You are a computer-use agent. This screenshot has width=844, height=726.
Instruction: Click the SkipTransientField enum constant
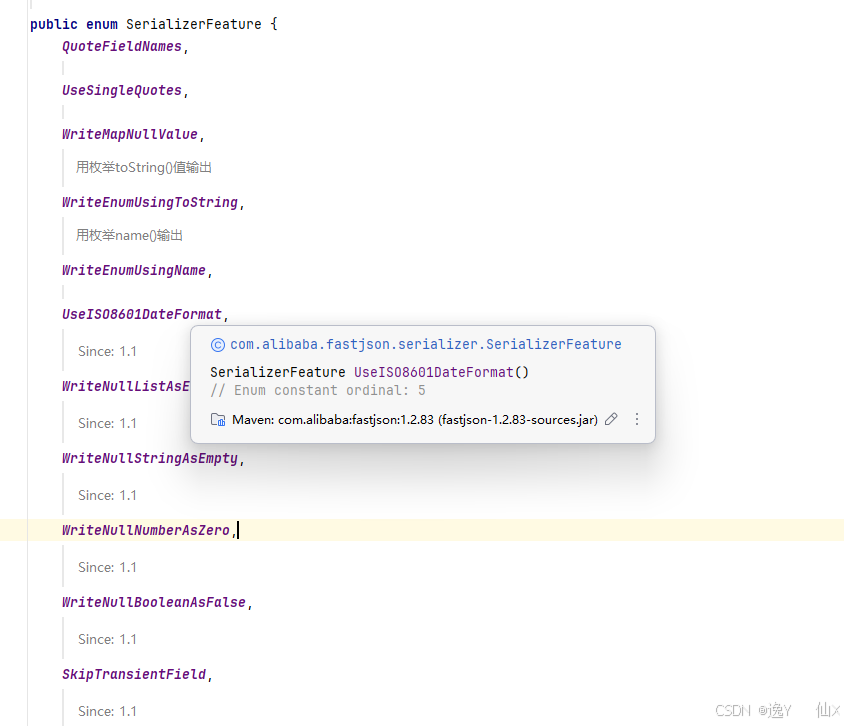pos(134,674)
